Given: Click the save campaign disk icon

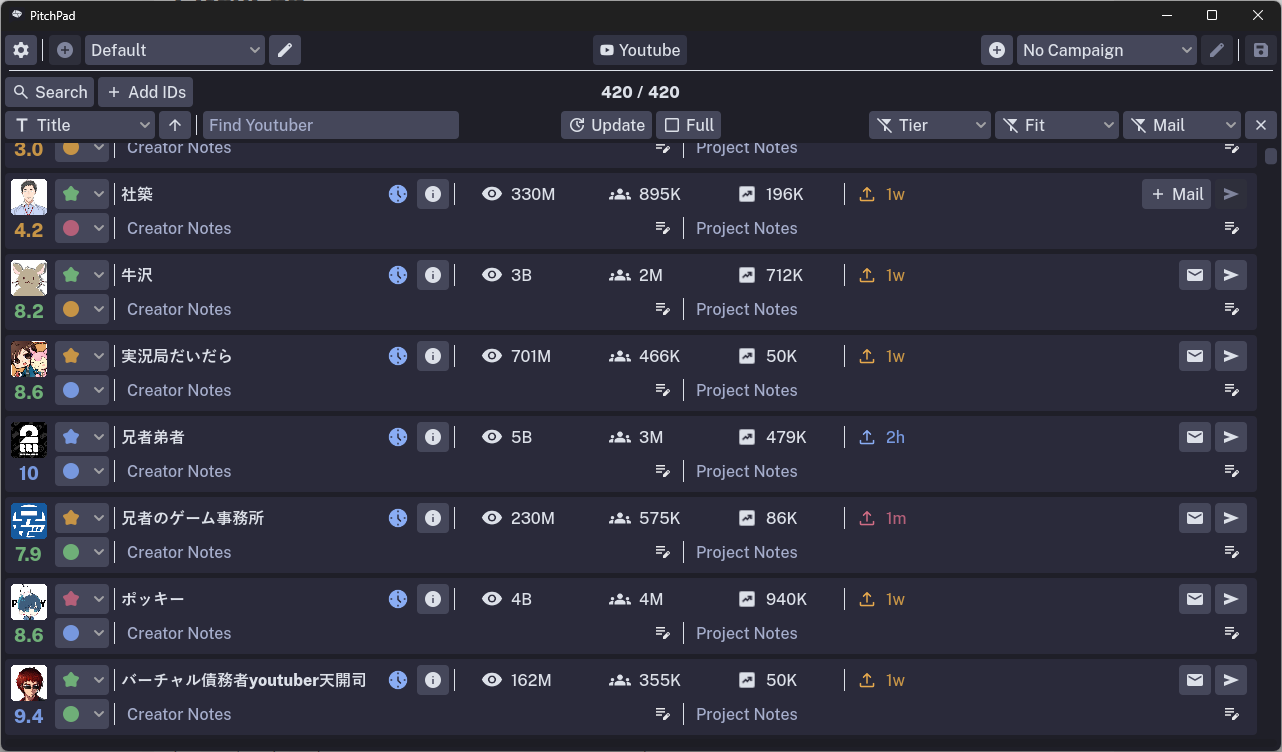Looking at the screenshot, I should tap(1260, 50).
